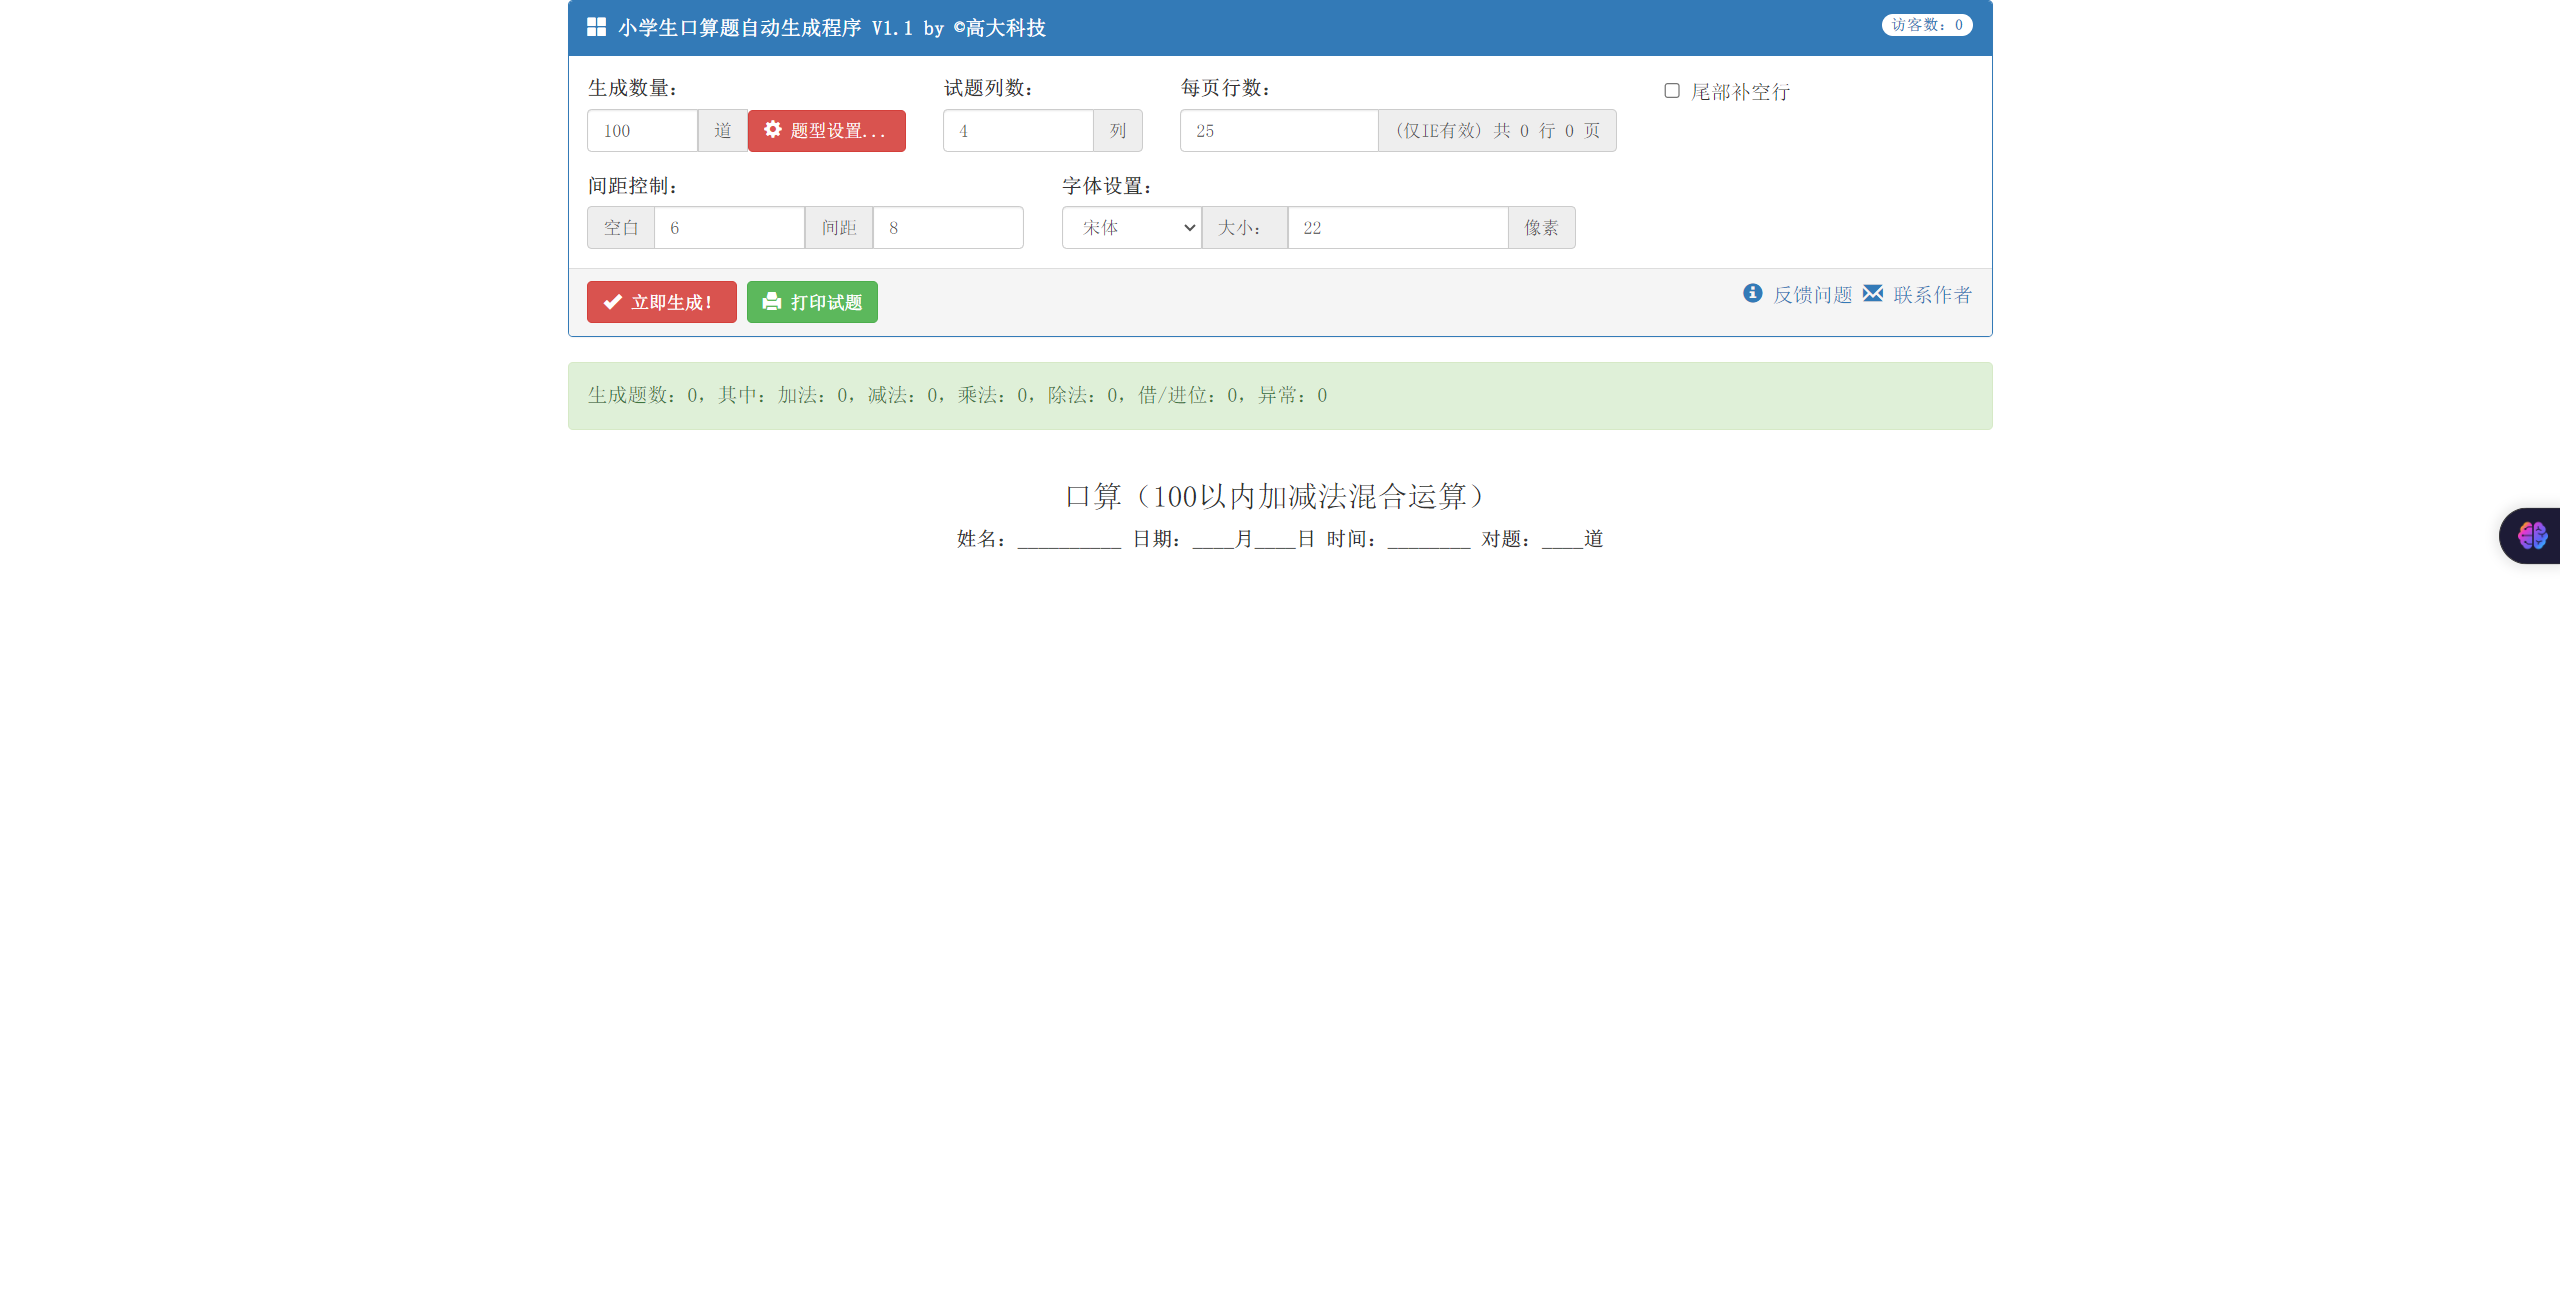The height and width of the screenshot is (1294, 2560).
Task: Click the font 大小 input showing 22
Action: click(1397, 227)
